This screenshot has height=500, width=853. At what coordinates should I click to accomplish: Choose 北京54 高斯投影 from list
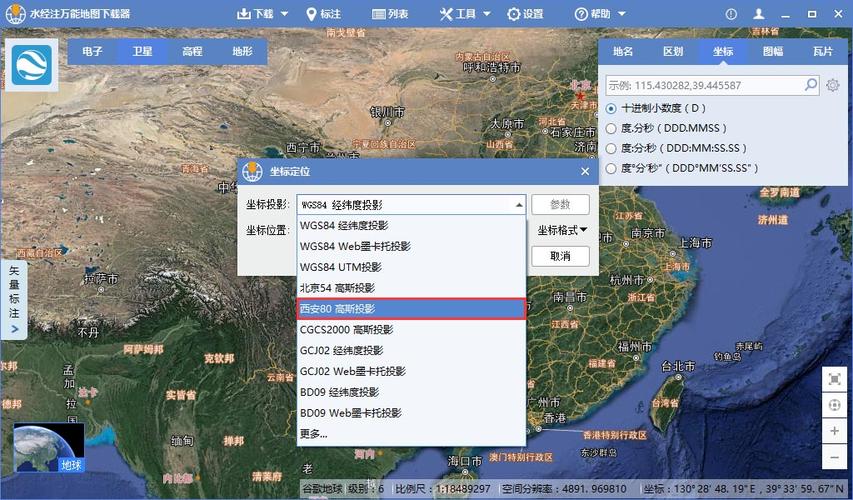(x=411, y=288)
